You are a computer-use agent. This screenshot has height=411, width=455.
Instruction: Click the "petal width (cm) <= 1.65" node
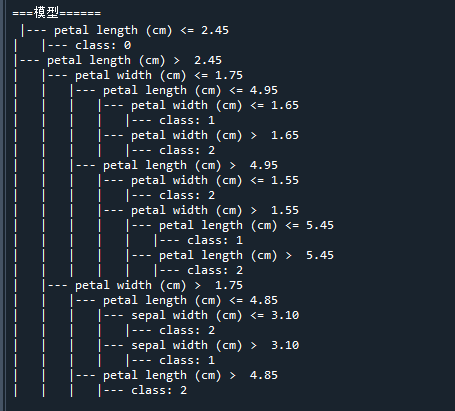tap(215, 105)
